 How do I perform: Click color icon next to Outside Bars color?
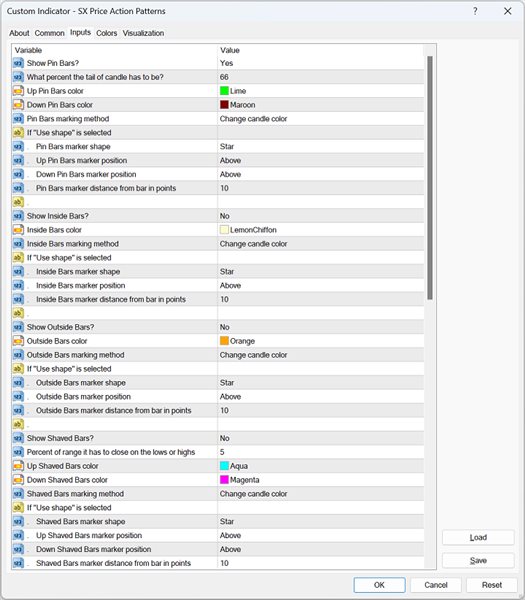pyautogui.click(x=18, y=341)
